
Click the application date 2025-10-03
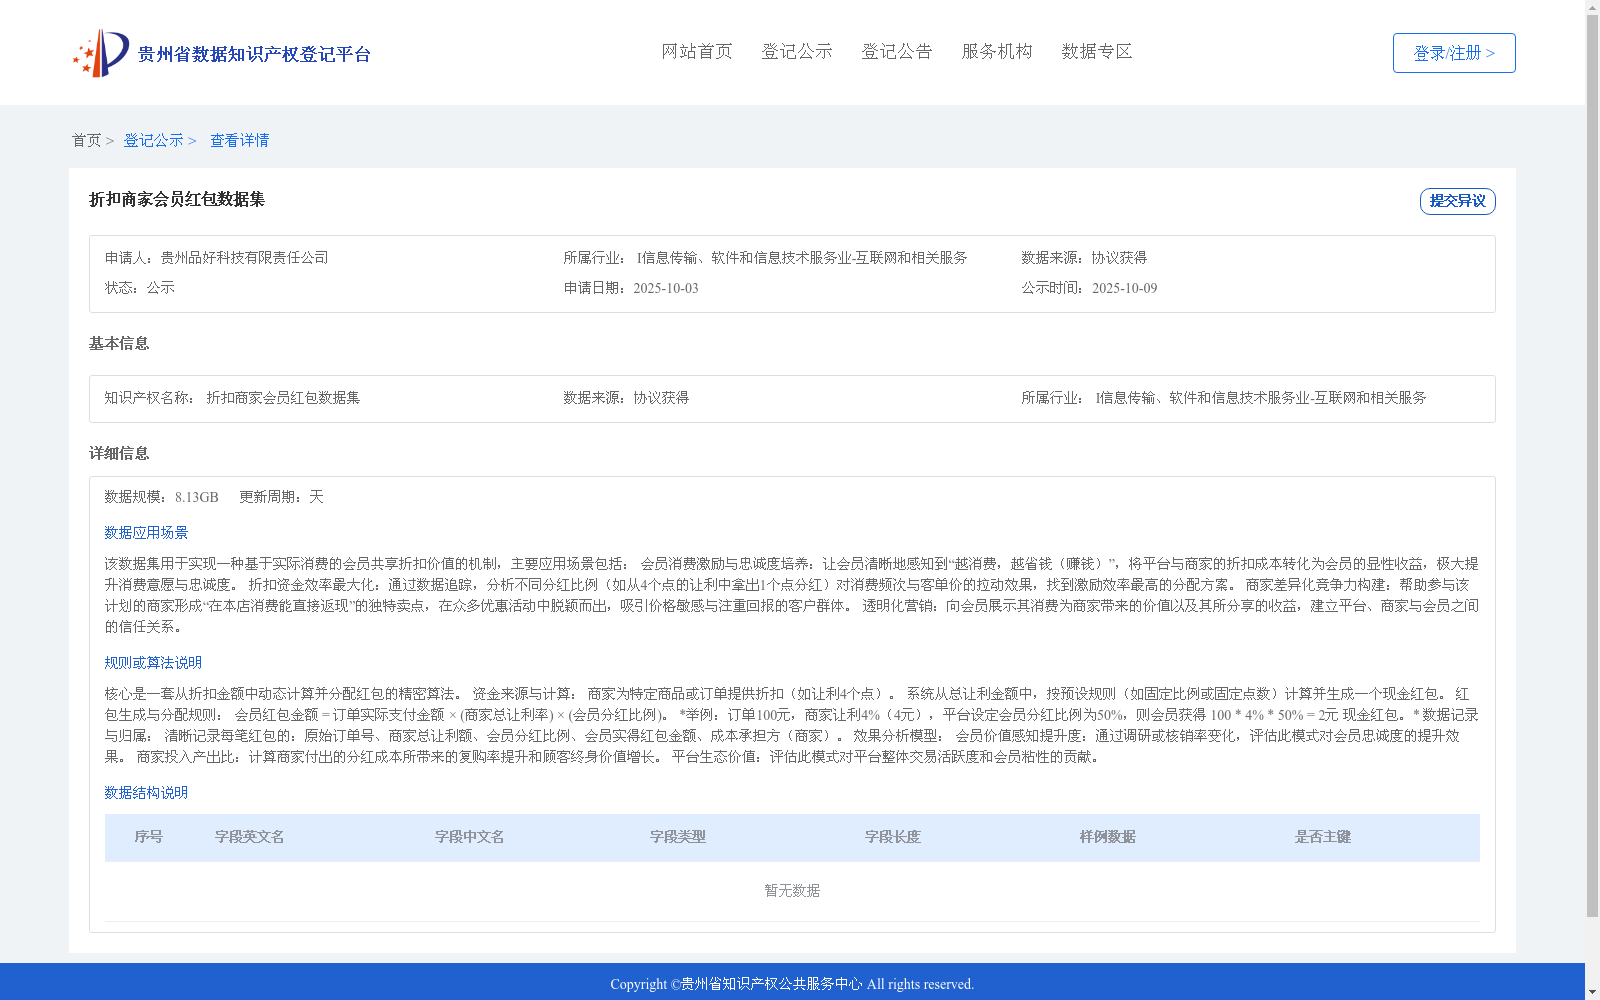pos(666,289)
